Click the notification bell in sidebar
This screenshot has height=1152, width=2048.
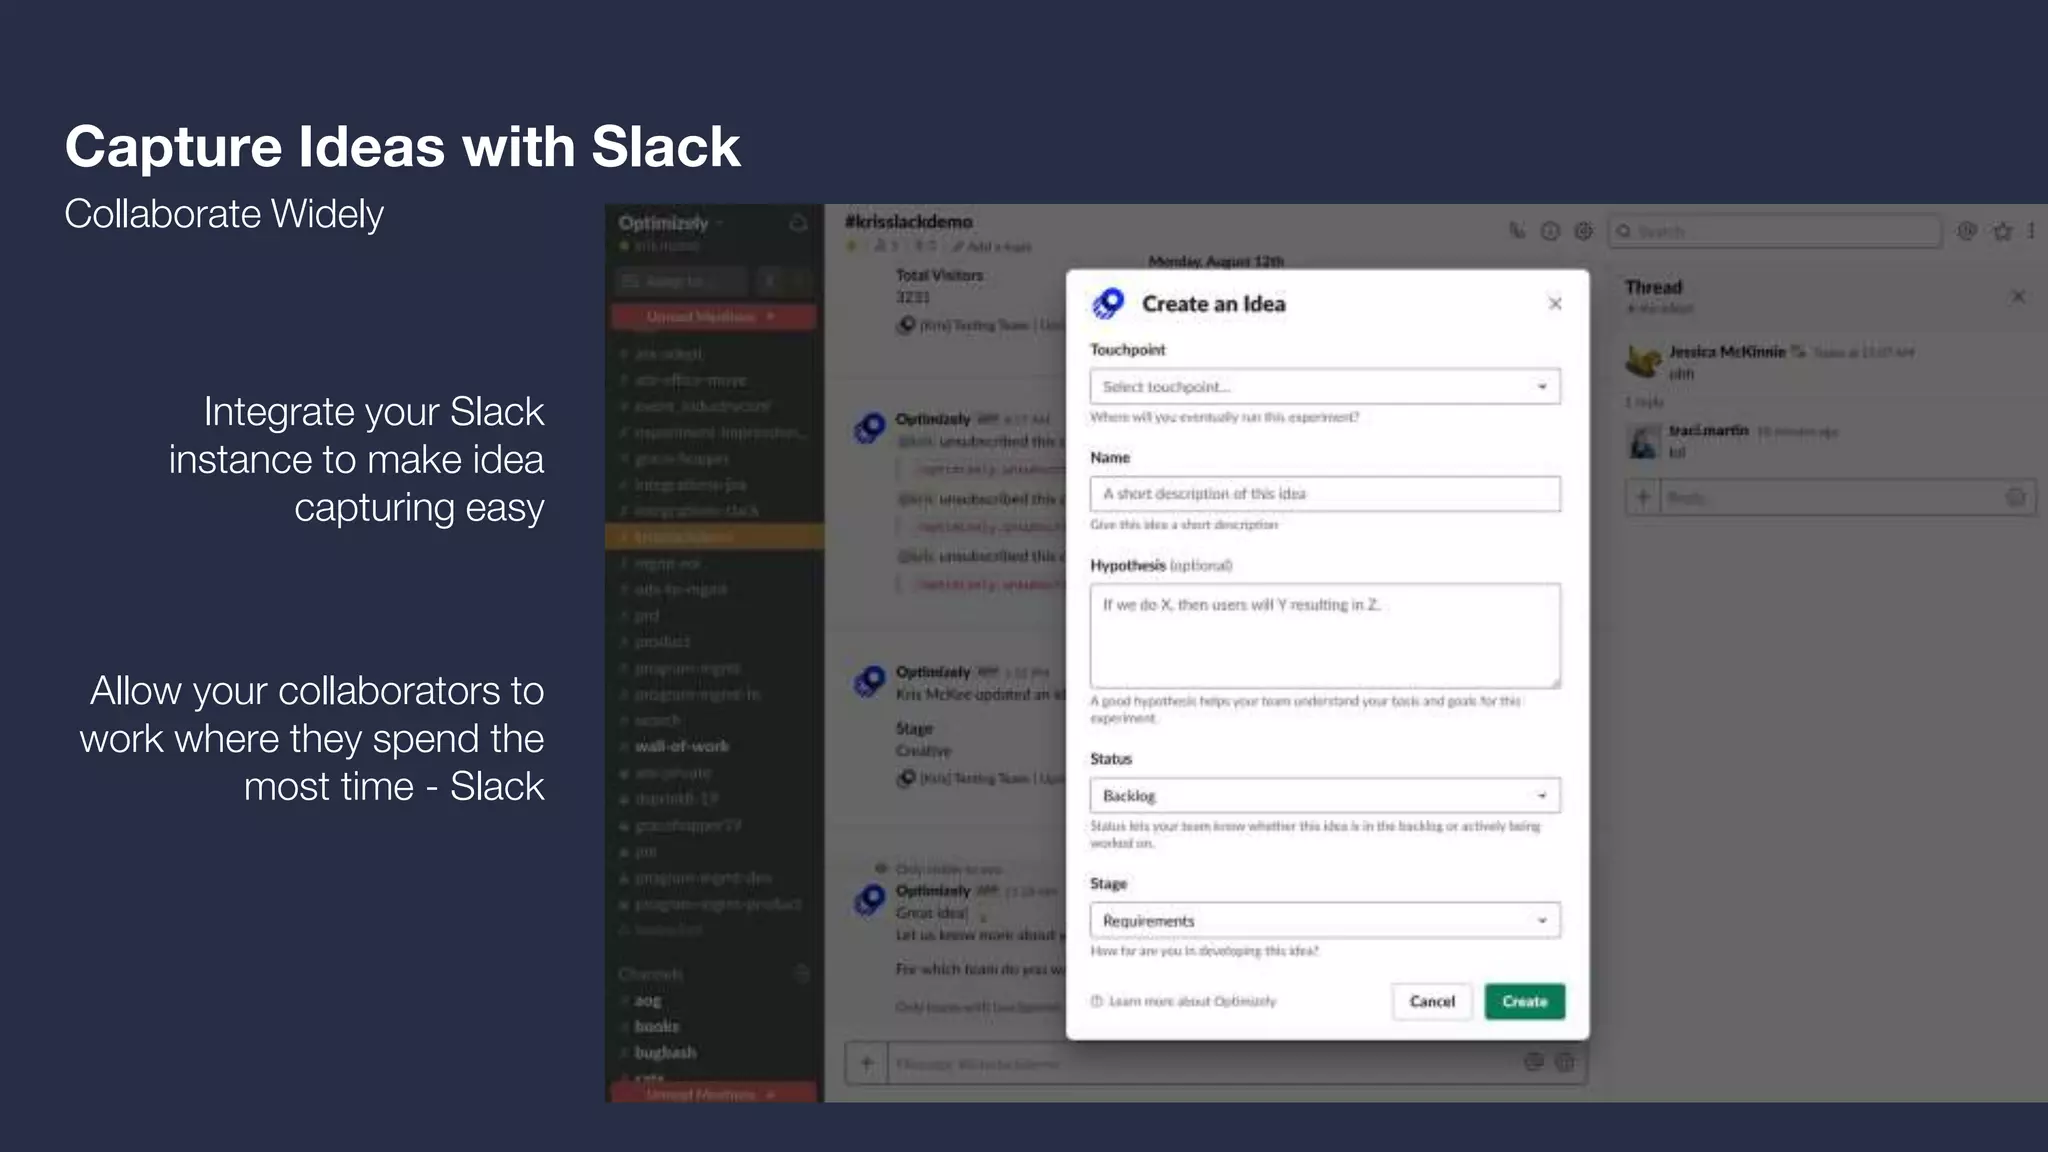click(798, 223)
